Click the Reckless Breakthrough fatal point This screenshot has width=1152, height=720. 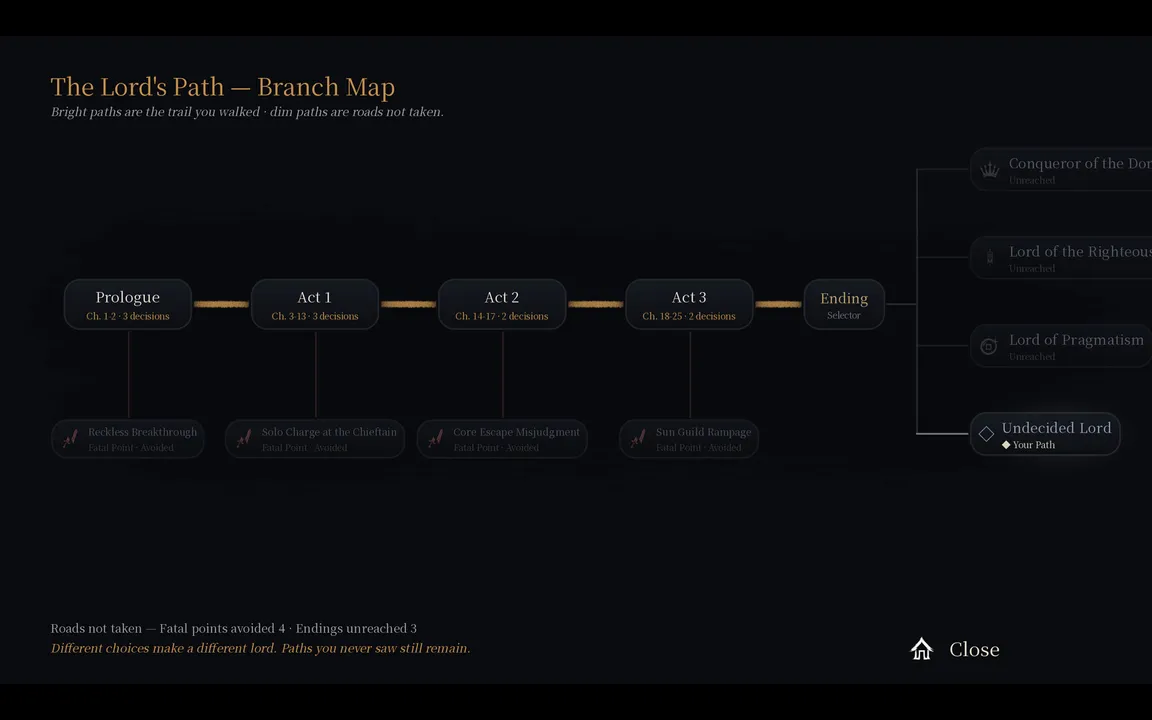[128, 439]
